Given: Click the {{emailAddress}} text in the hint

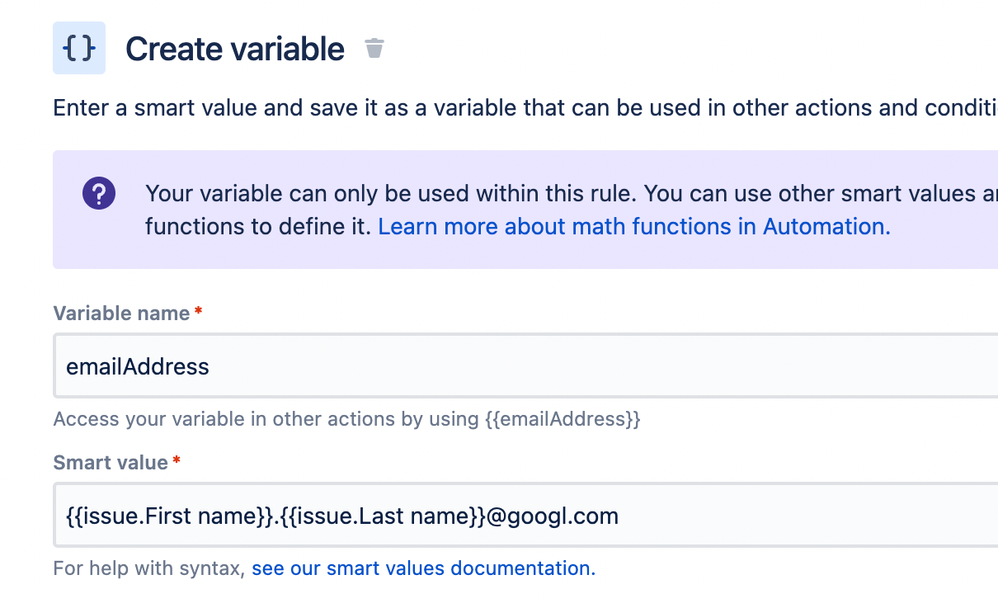Looking at the screenshot, I should point(563,419).
